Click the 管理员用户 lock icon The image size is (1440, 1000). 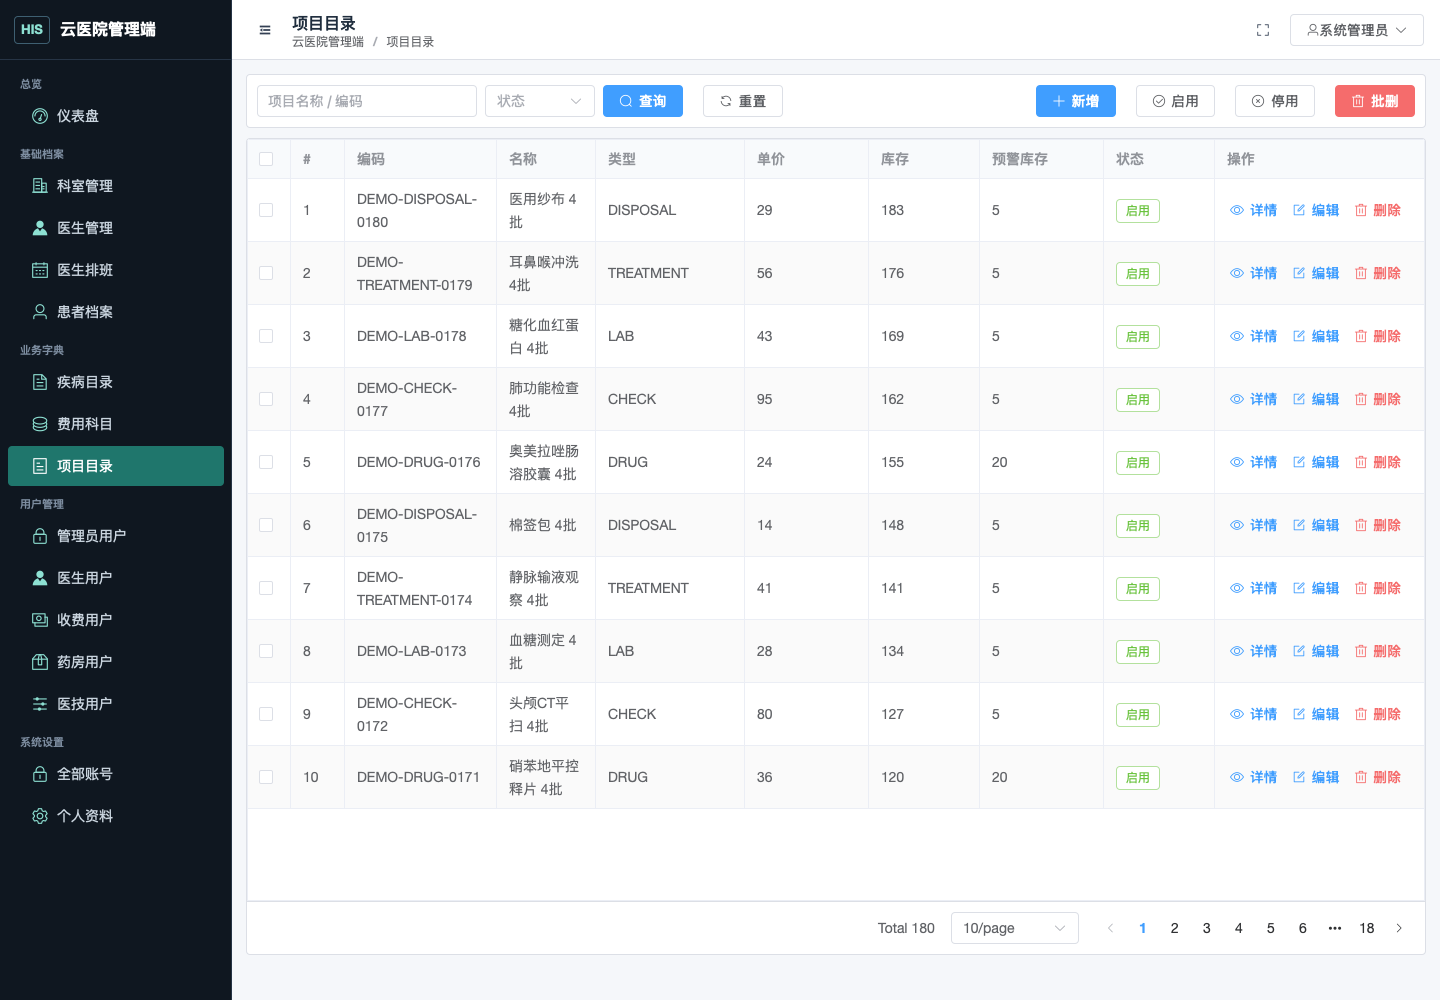click(x=40, y=536)
